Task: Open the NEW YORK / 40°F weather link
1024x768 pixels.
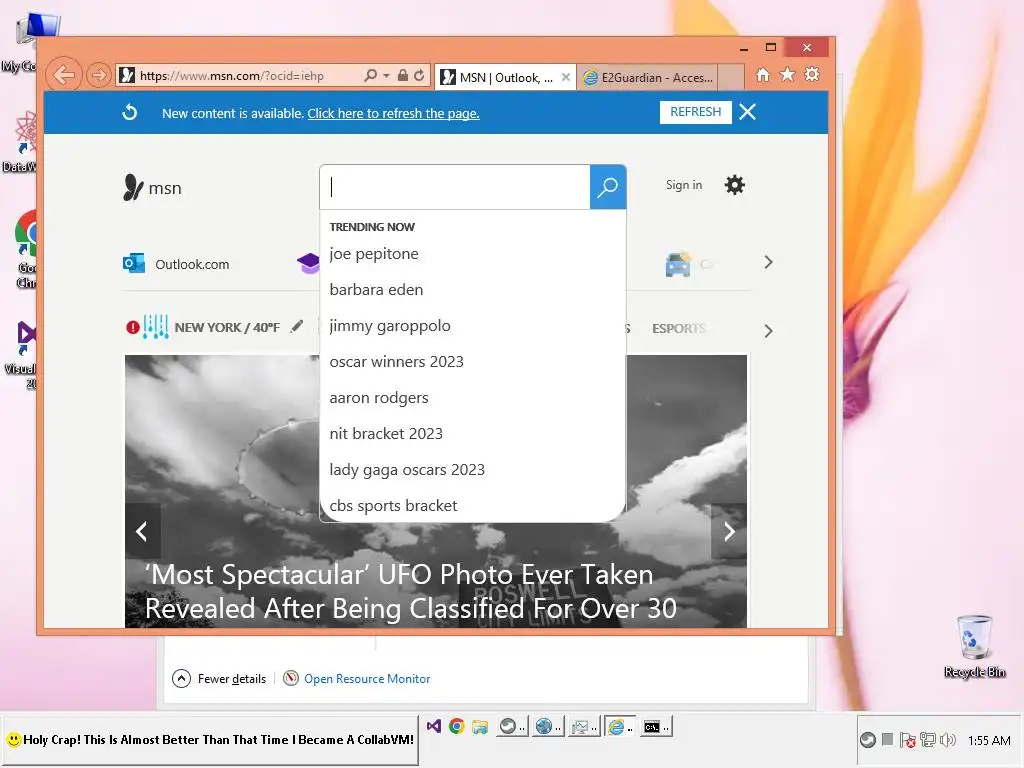Action: (227, 327)
